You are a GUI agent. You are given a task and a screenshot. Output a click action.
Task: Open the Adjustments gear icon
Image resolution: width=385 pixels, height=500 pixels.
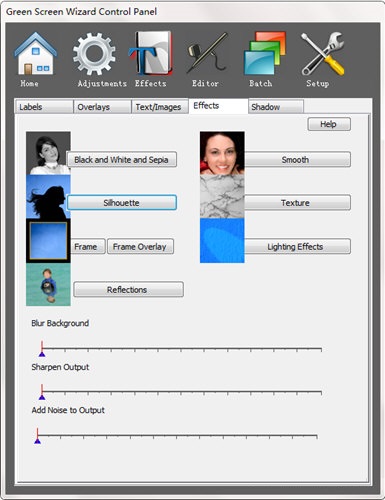click(94, 53)
